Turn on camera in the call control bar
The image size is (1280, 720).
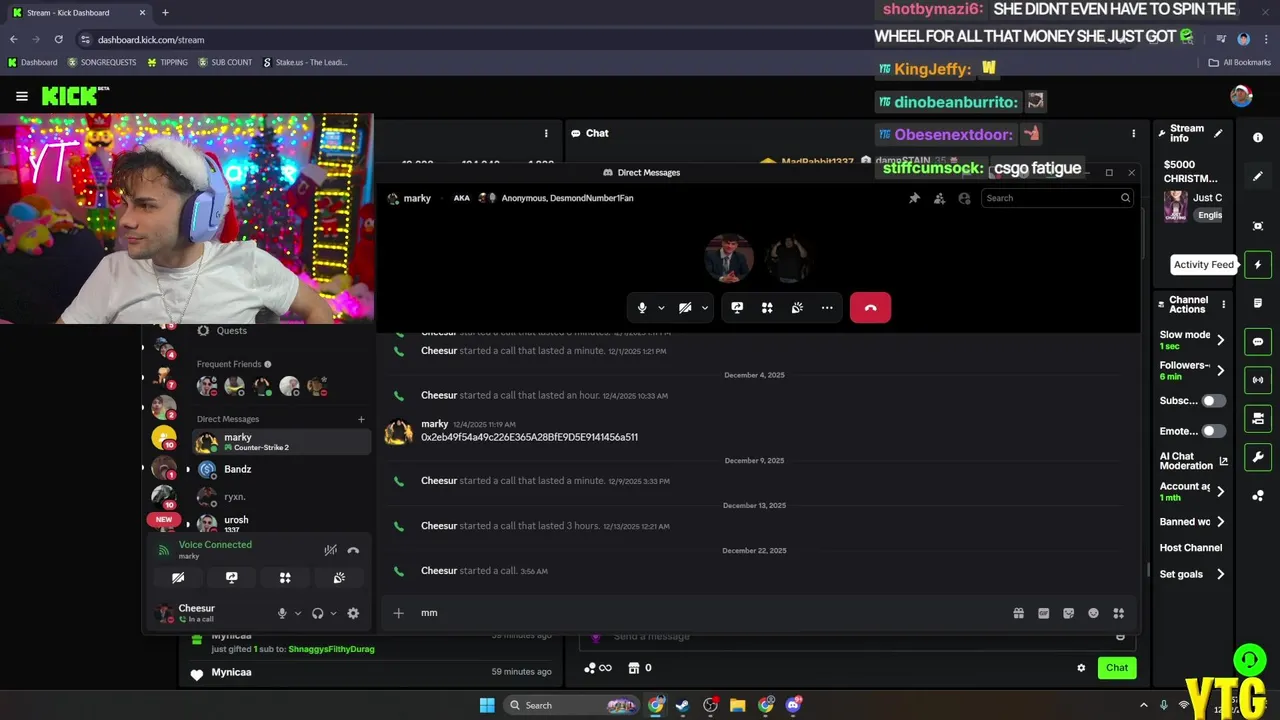(685, 308)
